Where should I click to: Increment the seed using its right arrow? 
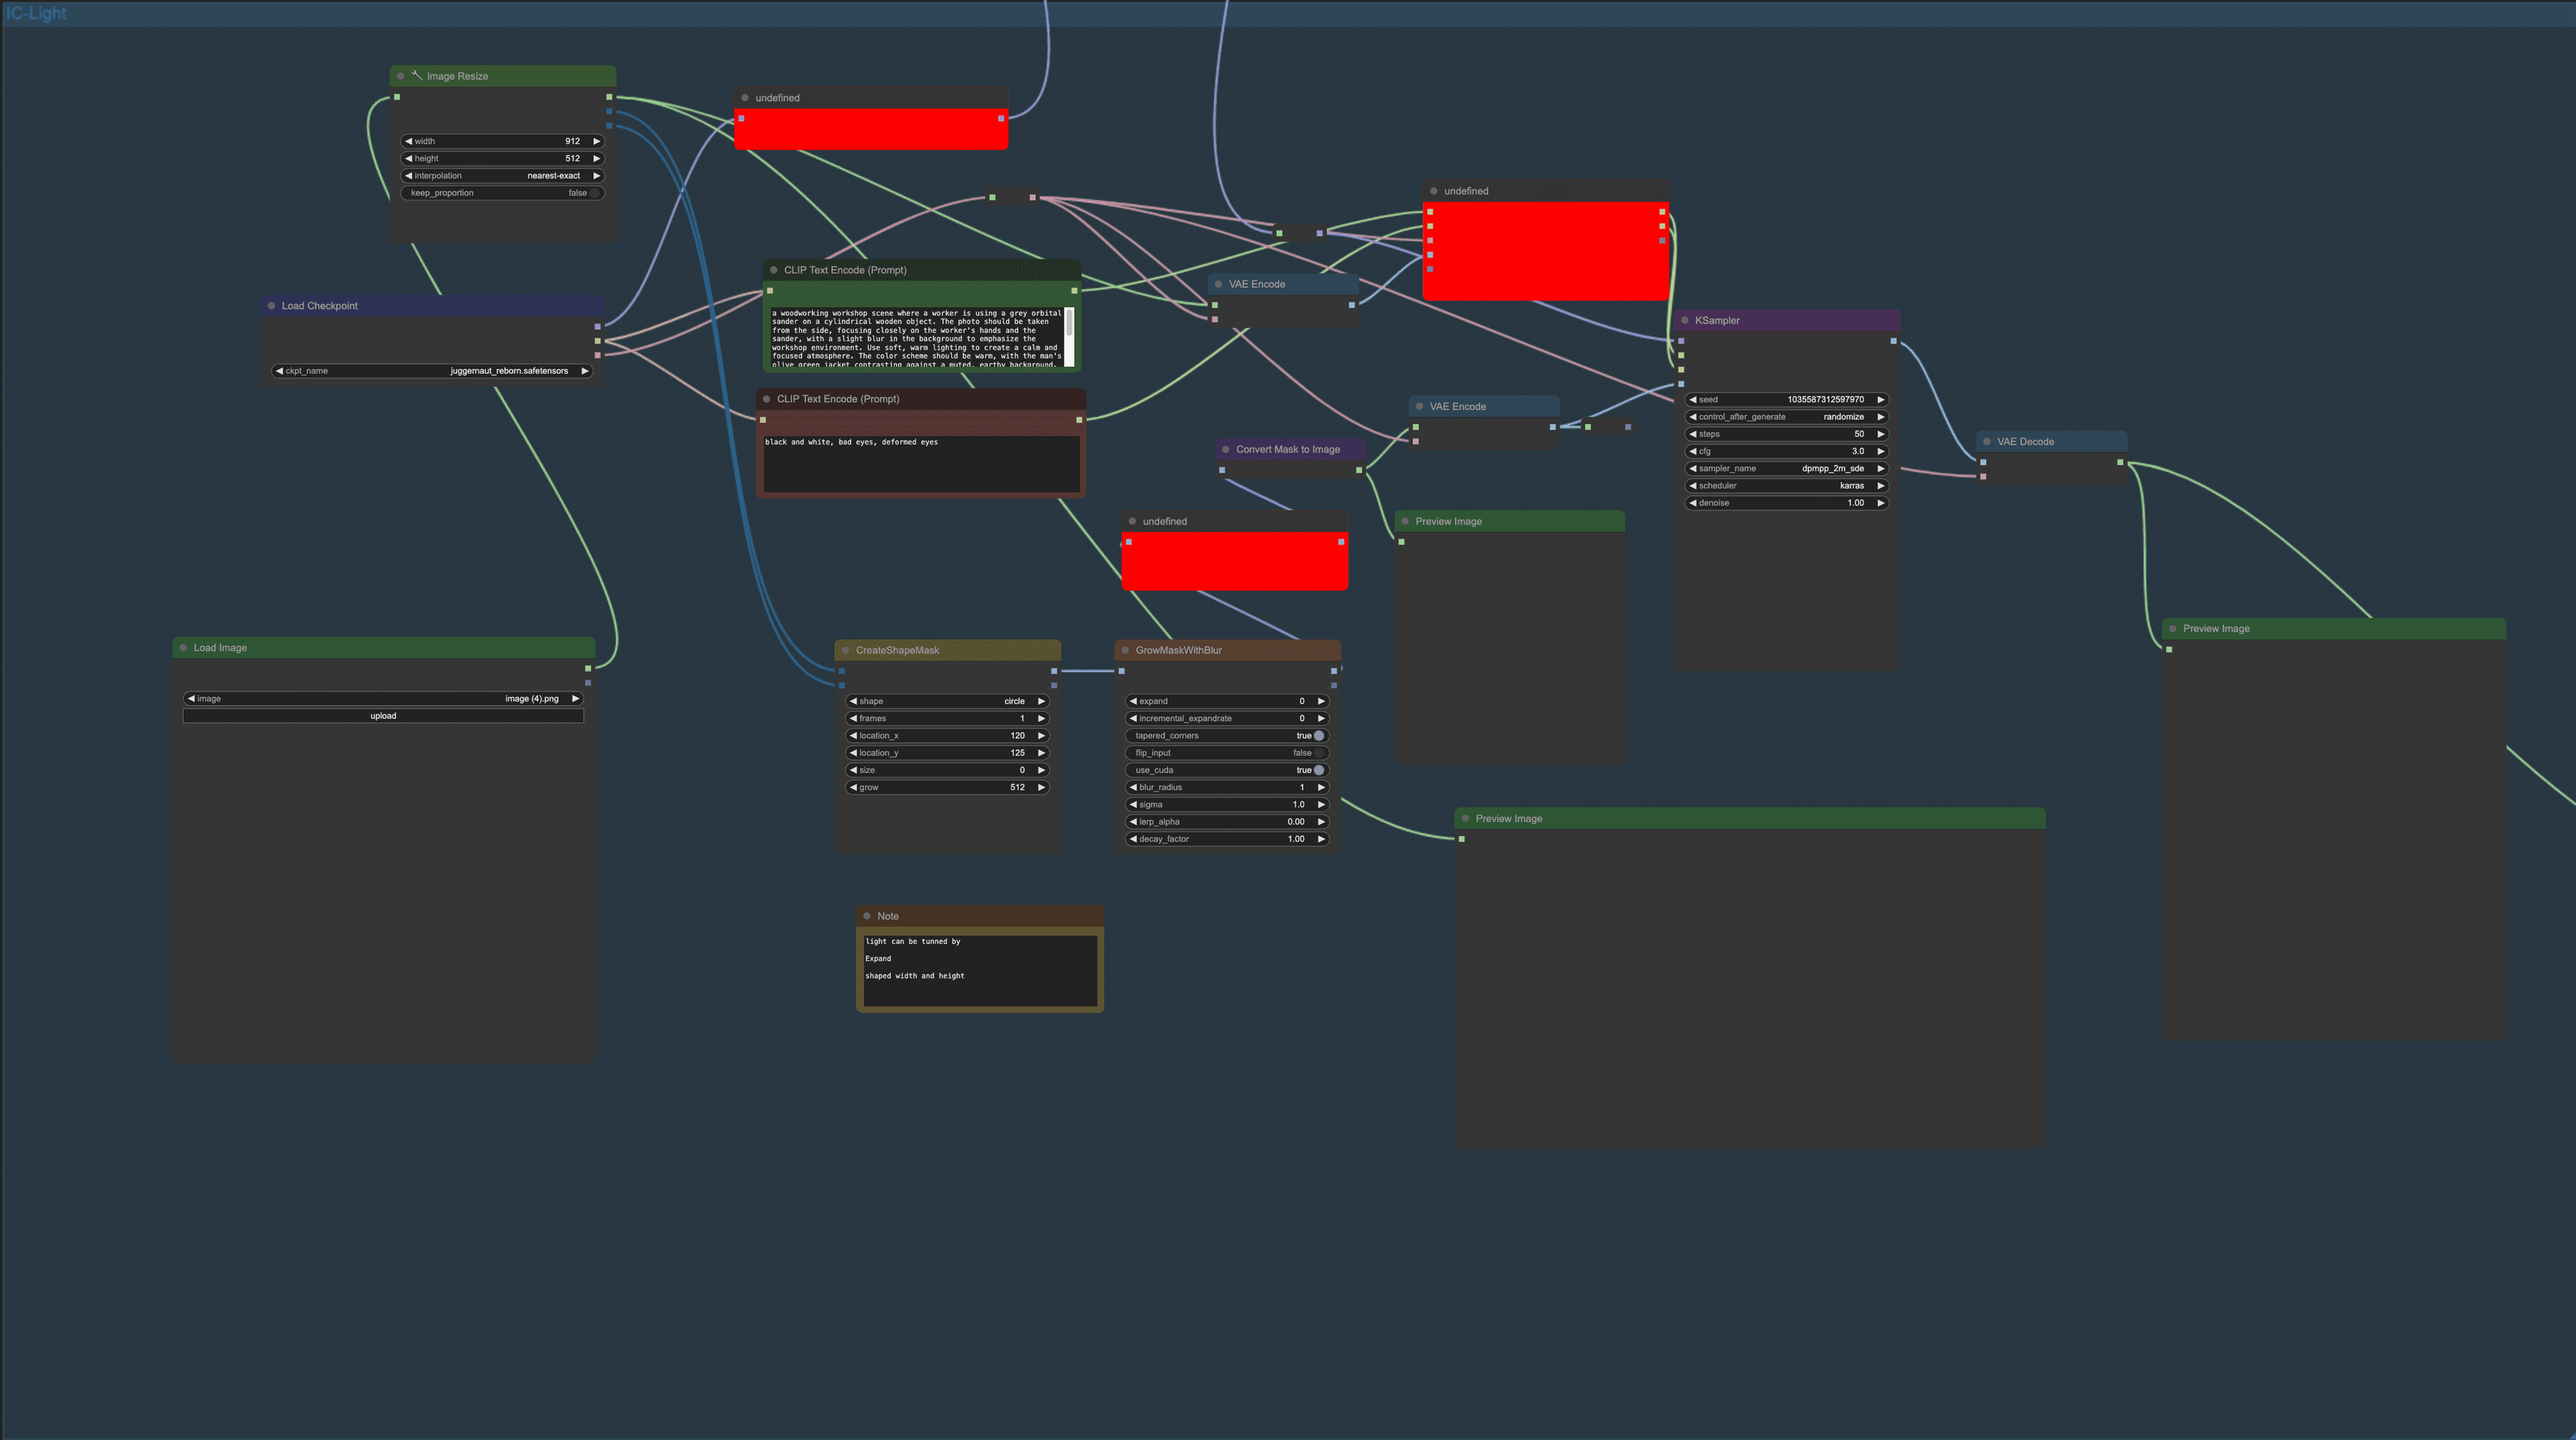[x=1880, y=399]
